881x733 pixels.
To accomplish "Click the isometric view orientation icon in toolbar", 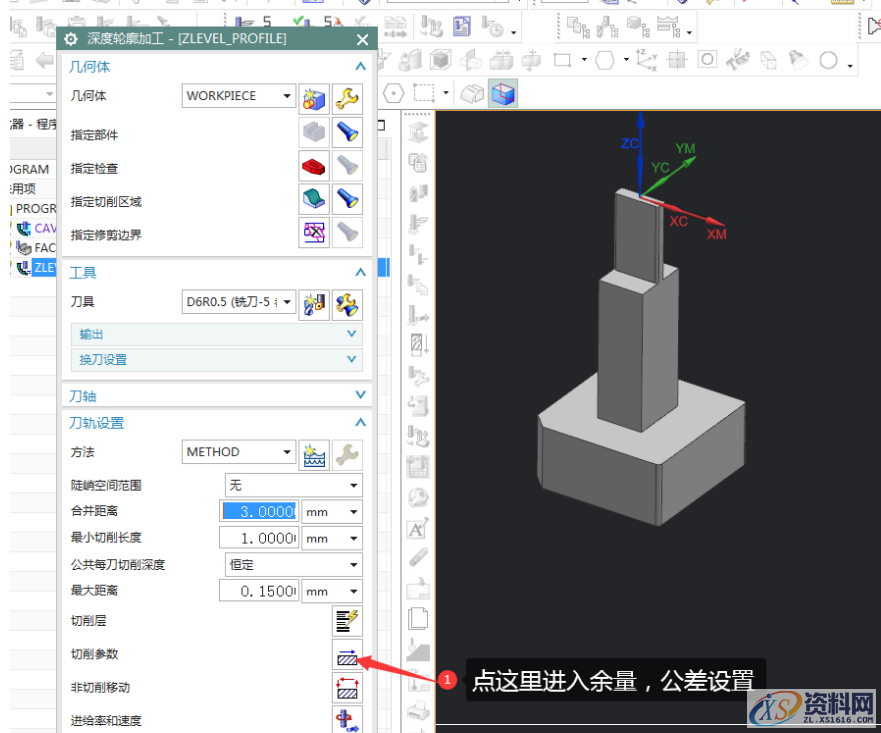I will pyautogui.click(x=503, y=93).
